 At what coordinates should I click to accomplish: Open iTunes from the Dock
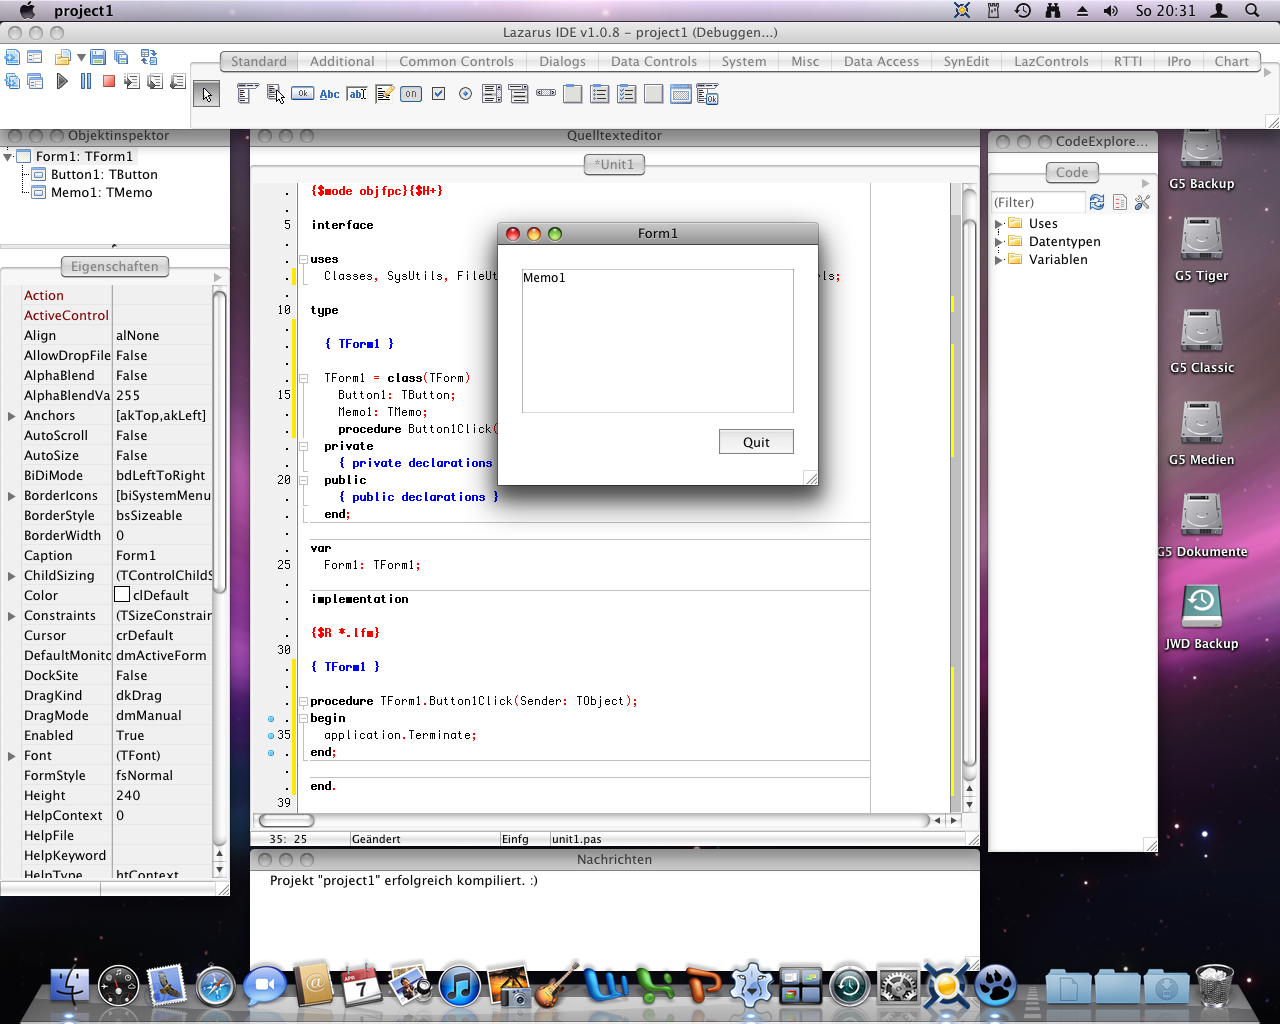pos(459,986)
